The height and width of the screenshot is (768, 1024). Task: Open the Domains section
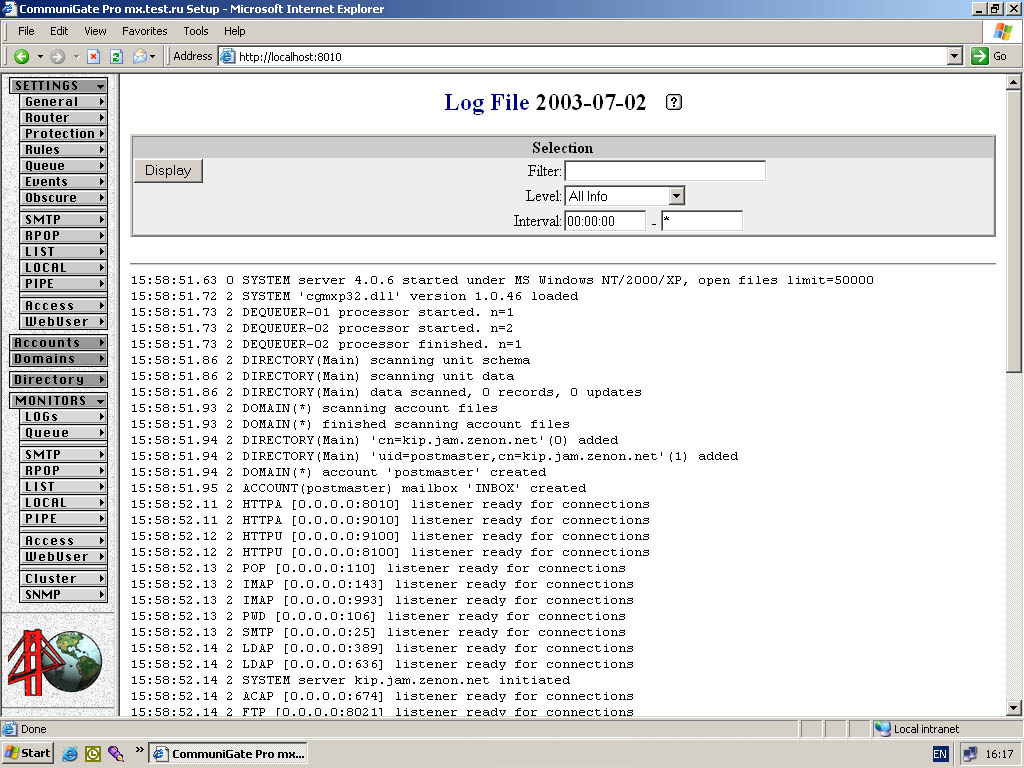point(59,359)
